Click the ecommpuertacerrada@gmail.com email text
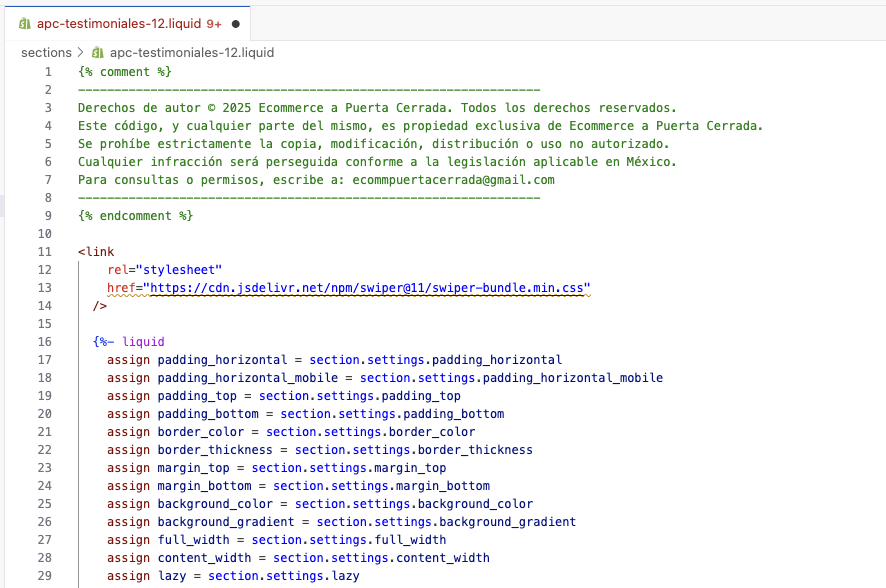The height and width of the screenshot is (588, 886). point(452,180)
